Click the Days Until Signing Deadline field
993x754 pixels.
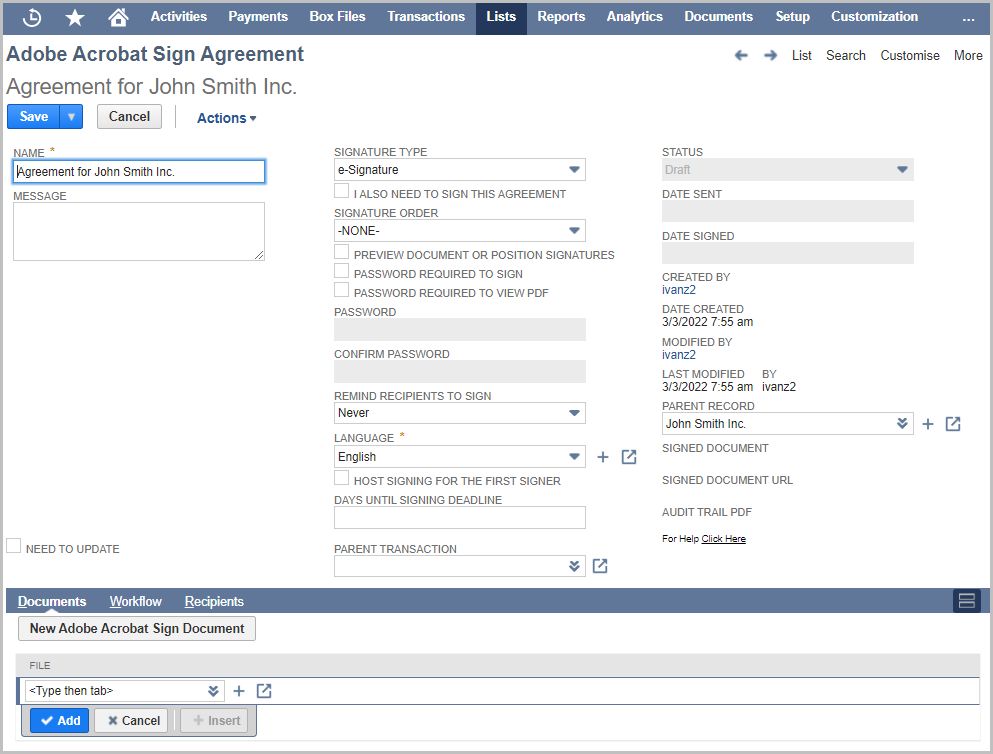coord(460,517)
